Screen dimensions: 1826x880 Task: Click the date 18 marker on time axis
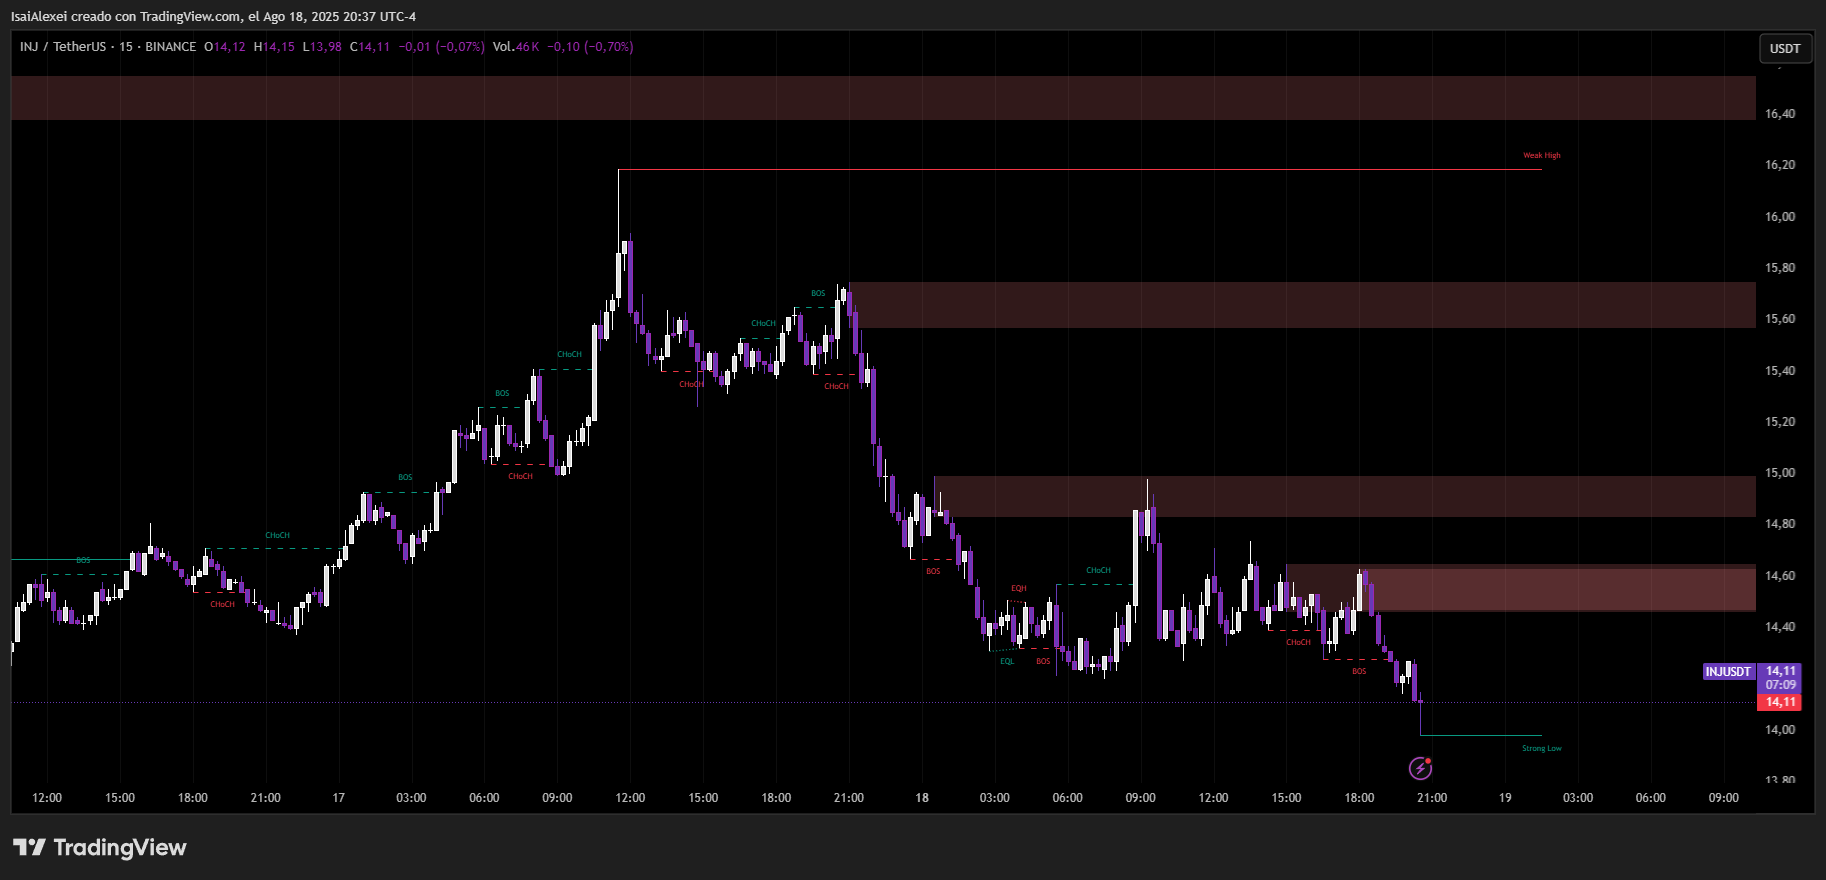click(x=921, y=798)
